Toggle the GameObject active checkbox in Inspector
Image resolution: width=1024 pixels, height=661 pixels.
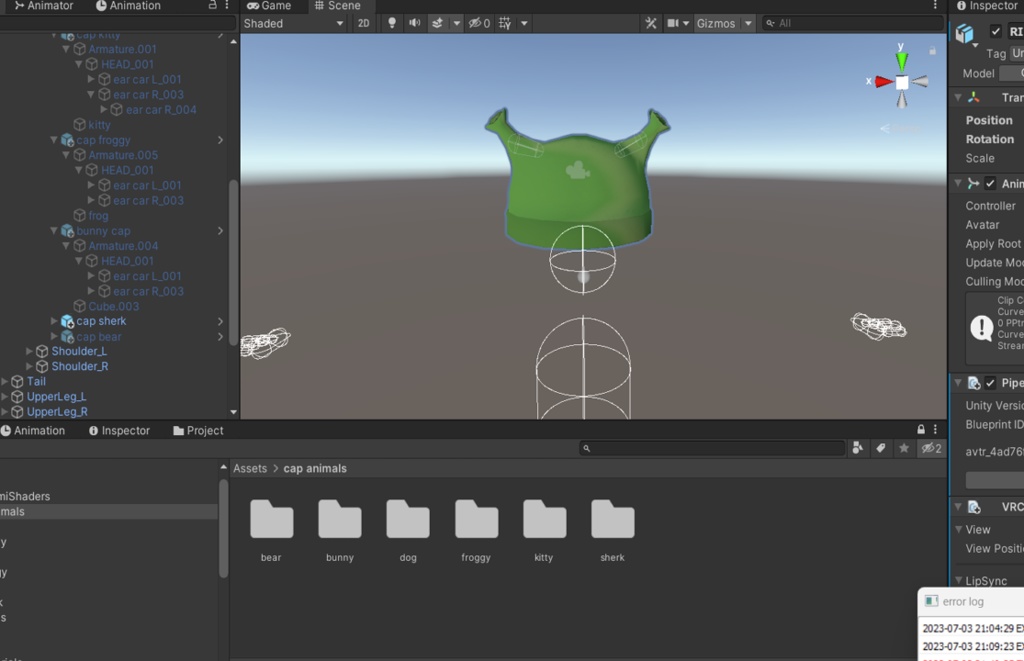[x=995, y=31]
